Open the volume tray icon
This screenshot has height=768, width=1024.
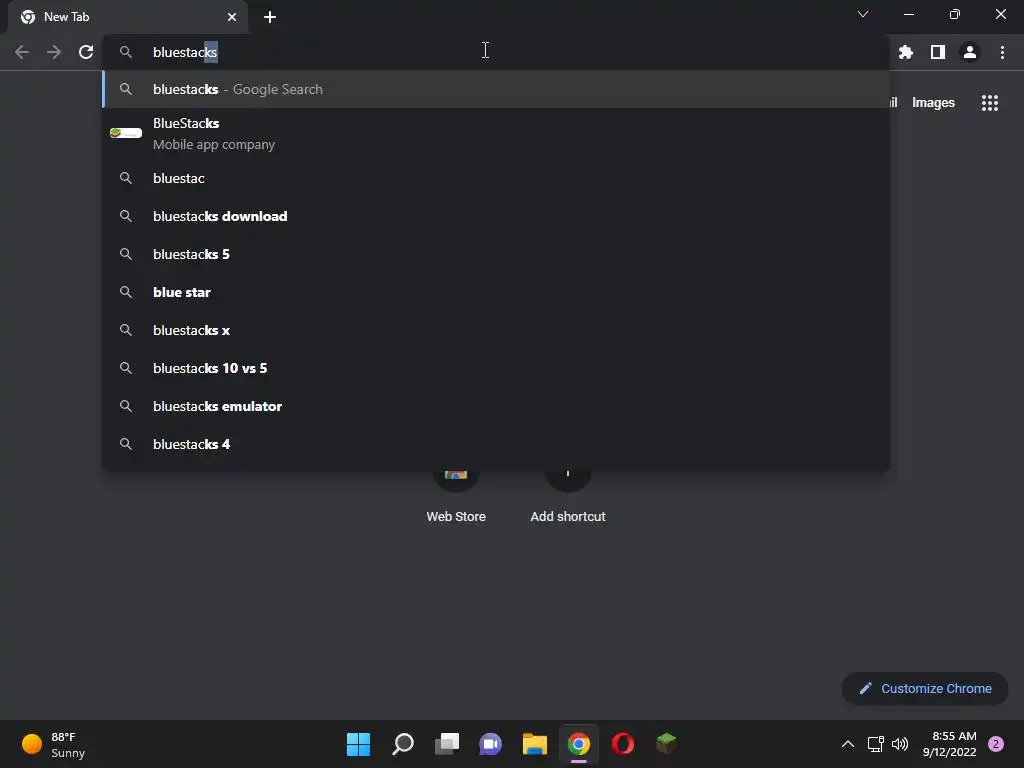pyautogui.click(x=900, y=744)
